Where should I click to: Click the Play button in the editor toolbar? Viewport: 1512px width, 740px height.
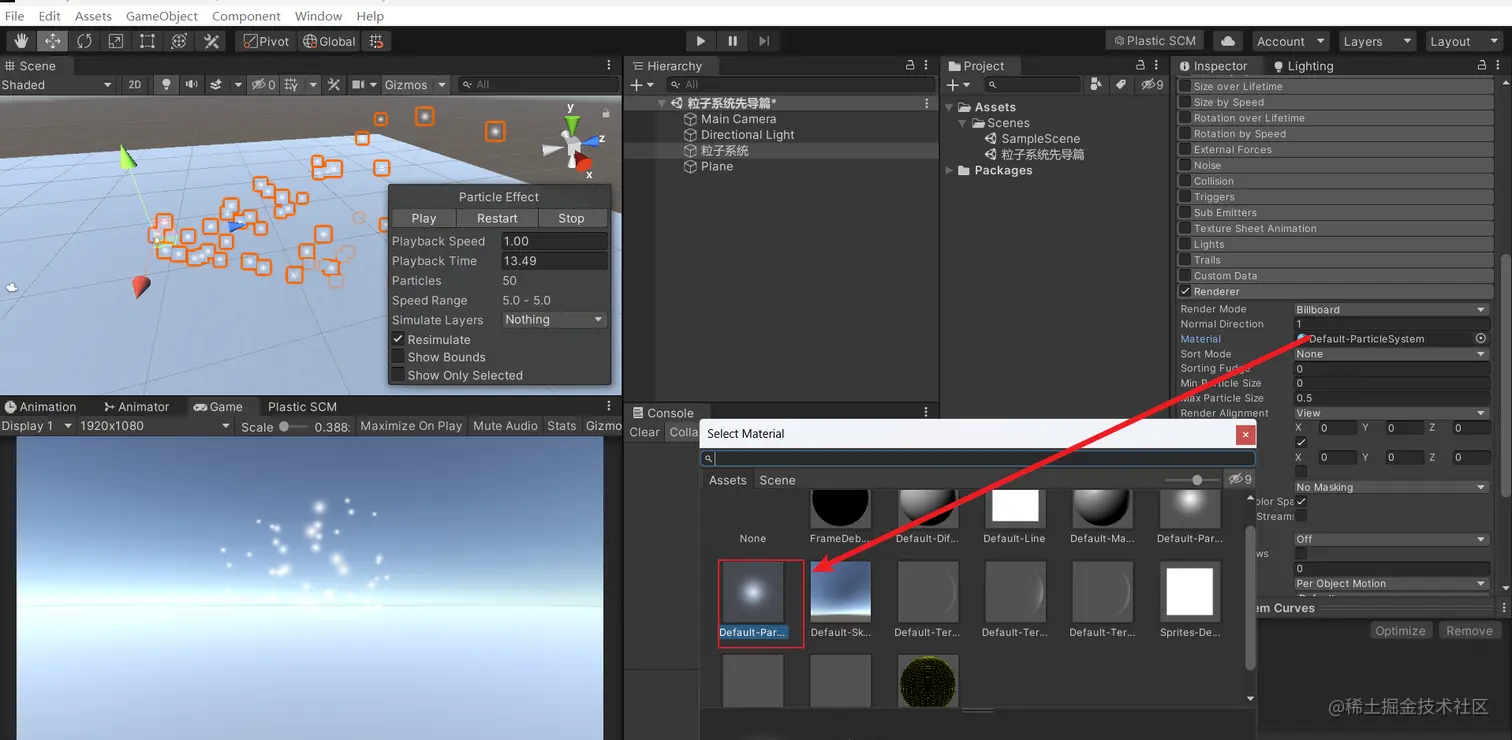701,41
